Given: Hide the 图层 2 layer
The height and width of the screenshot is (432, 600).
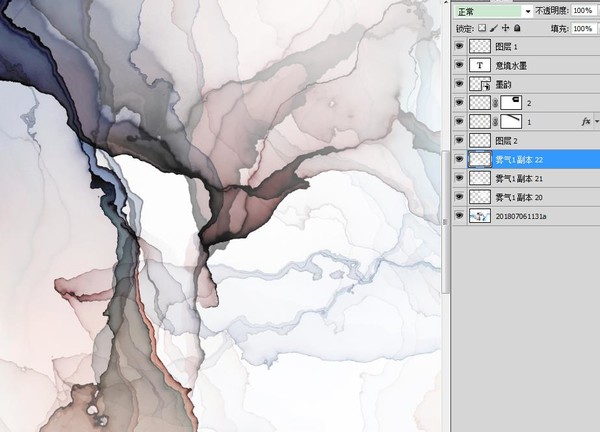Looking at the screenshot, I should coord(459,140).
